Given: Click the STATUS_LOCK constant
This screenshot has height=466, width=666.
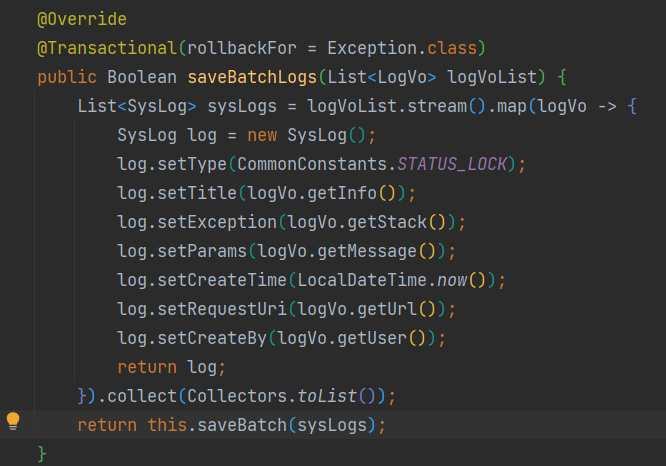Looking at the screenshot, I should click(x=453, y=164).
